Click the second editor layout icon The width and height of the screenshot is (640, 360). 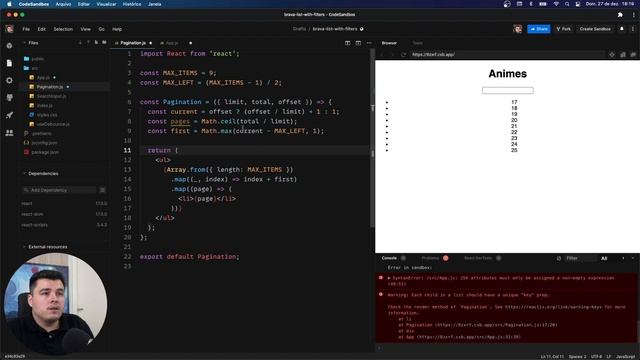click(x=358, y=43)
